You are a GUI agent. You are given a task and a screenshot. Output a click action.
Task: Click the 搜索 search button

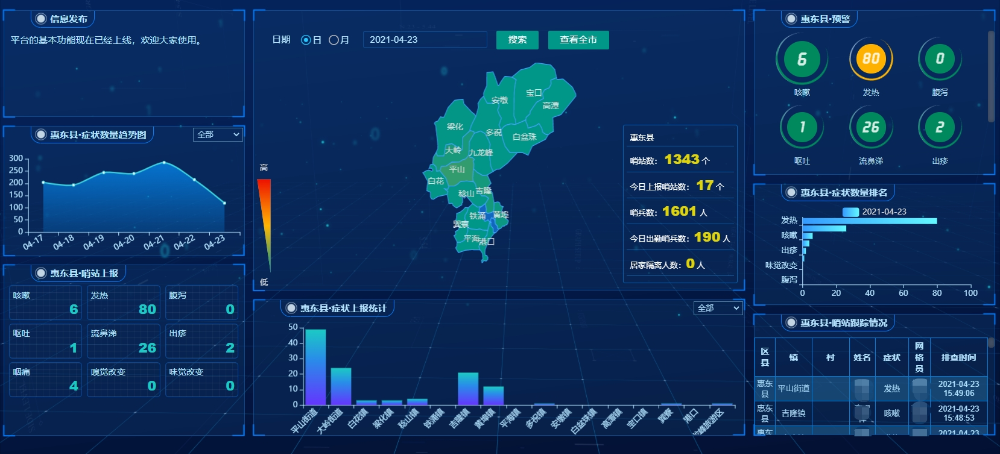tap(517, 40)
